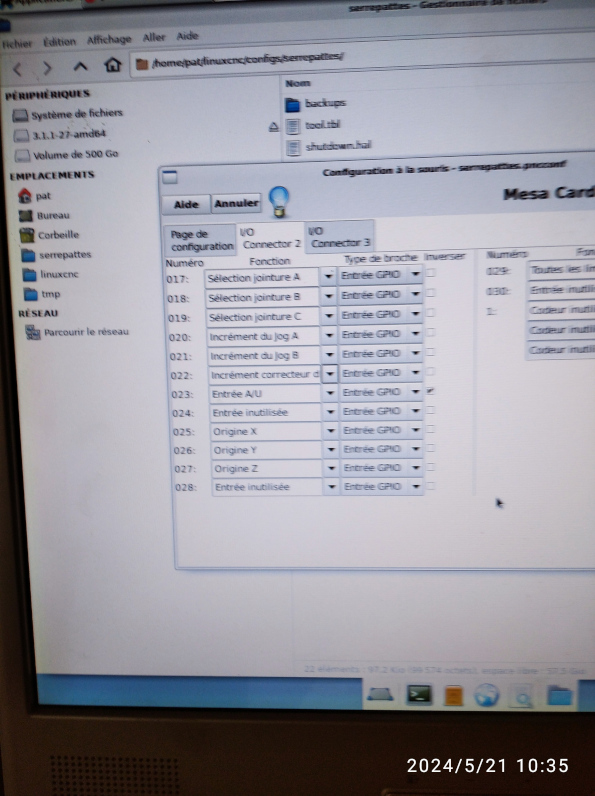Screen dimensions: 595x796
Task: Go back with left arrow icon
Action: pos(18,69)
